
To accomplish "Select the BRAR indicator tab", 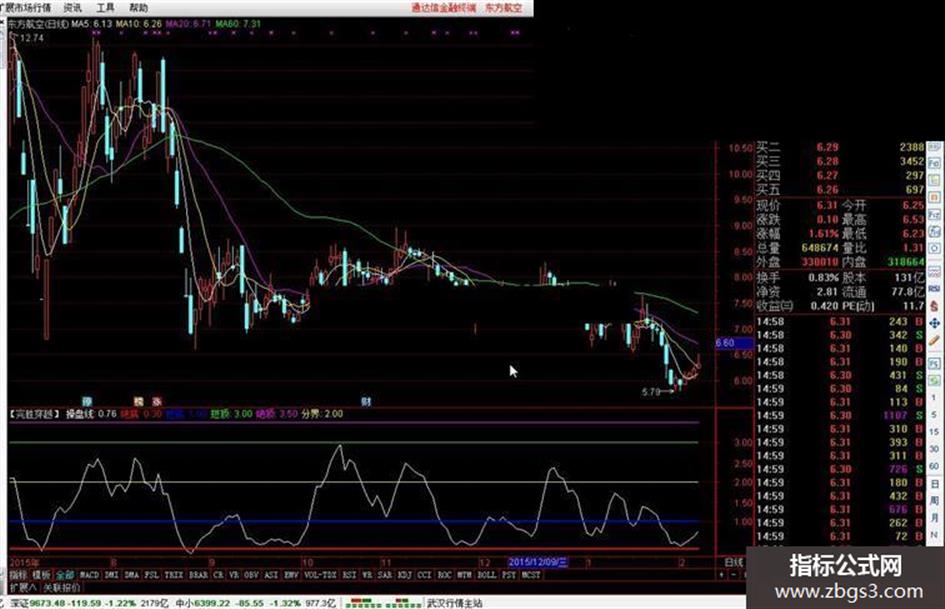I will point(198,575).
